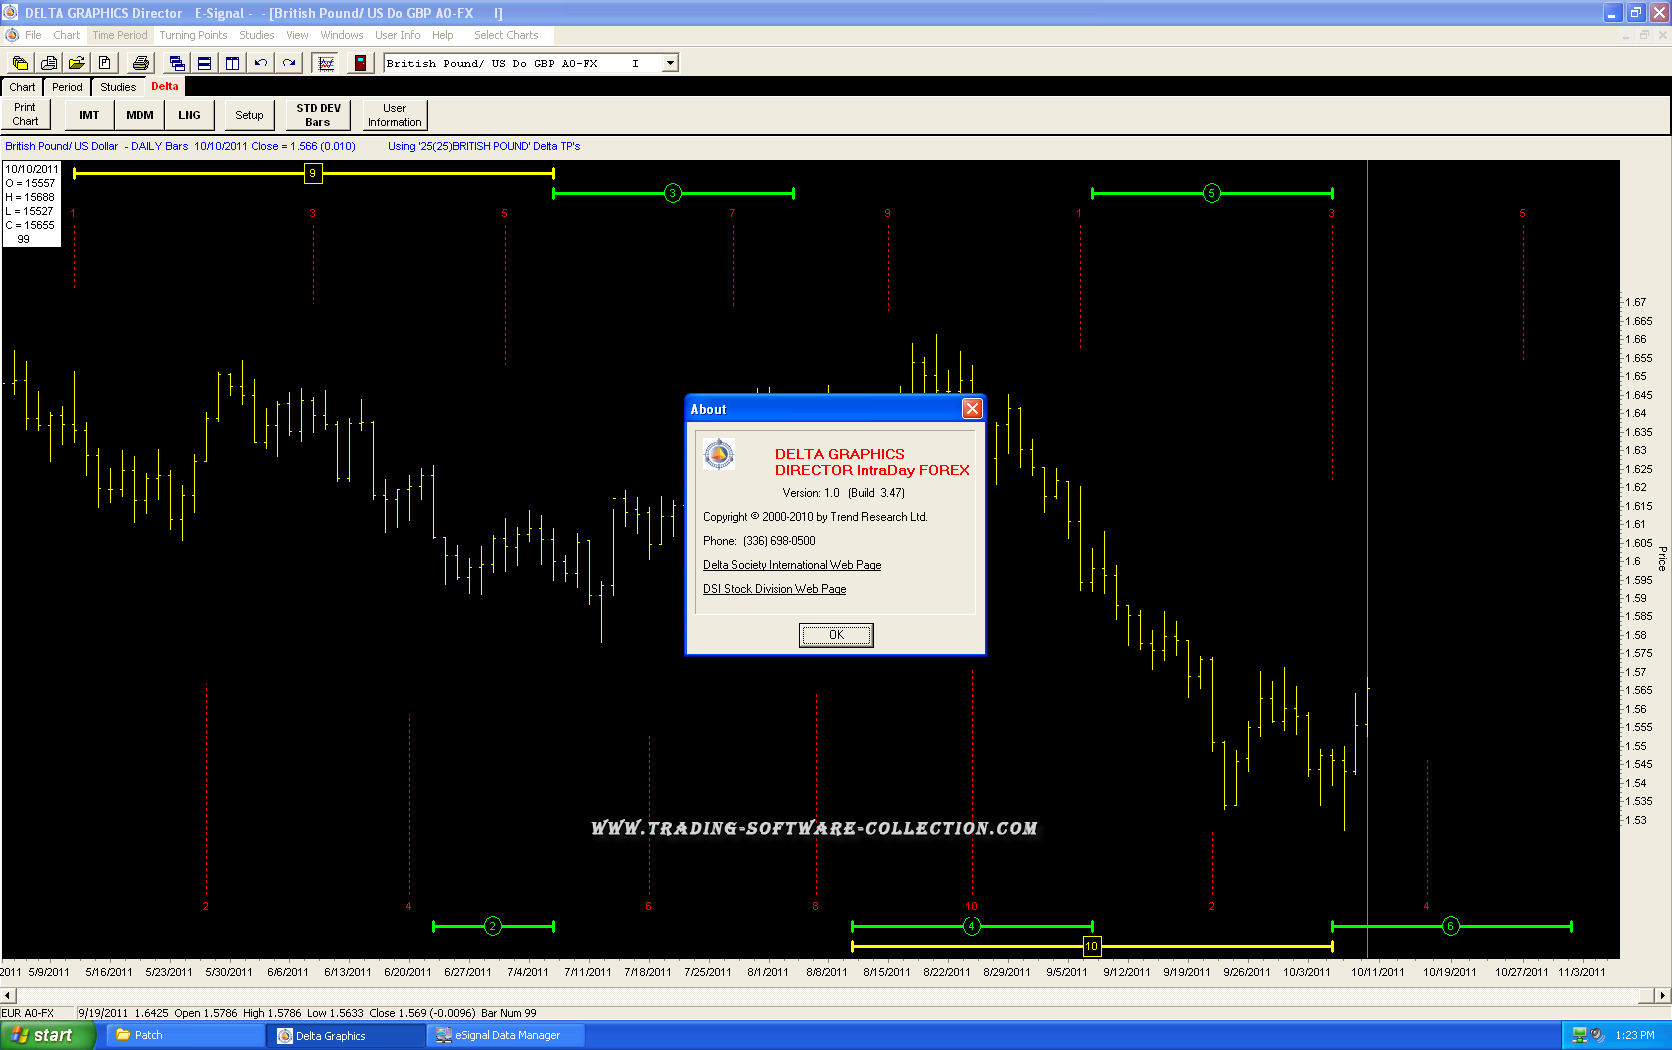Screen dimensions: 1672x1050
Task: Click the red exit door icon
Action: (360, 63)
